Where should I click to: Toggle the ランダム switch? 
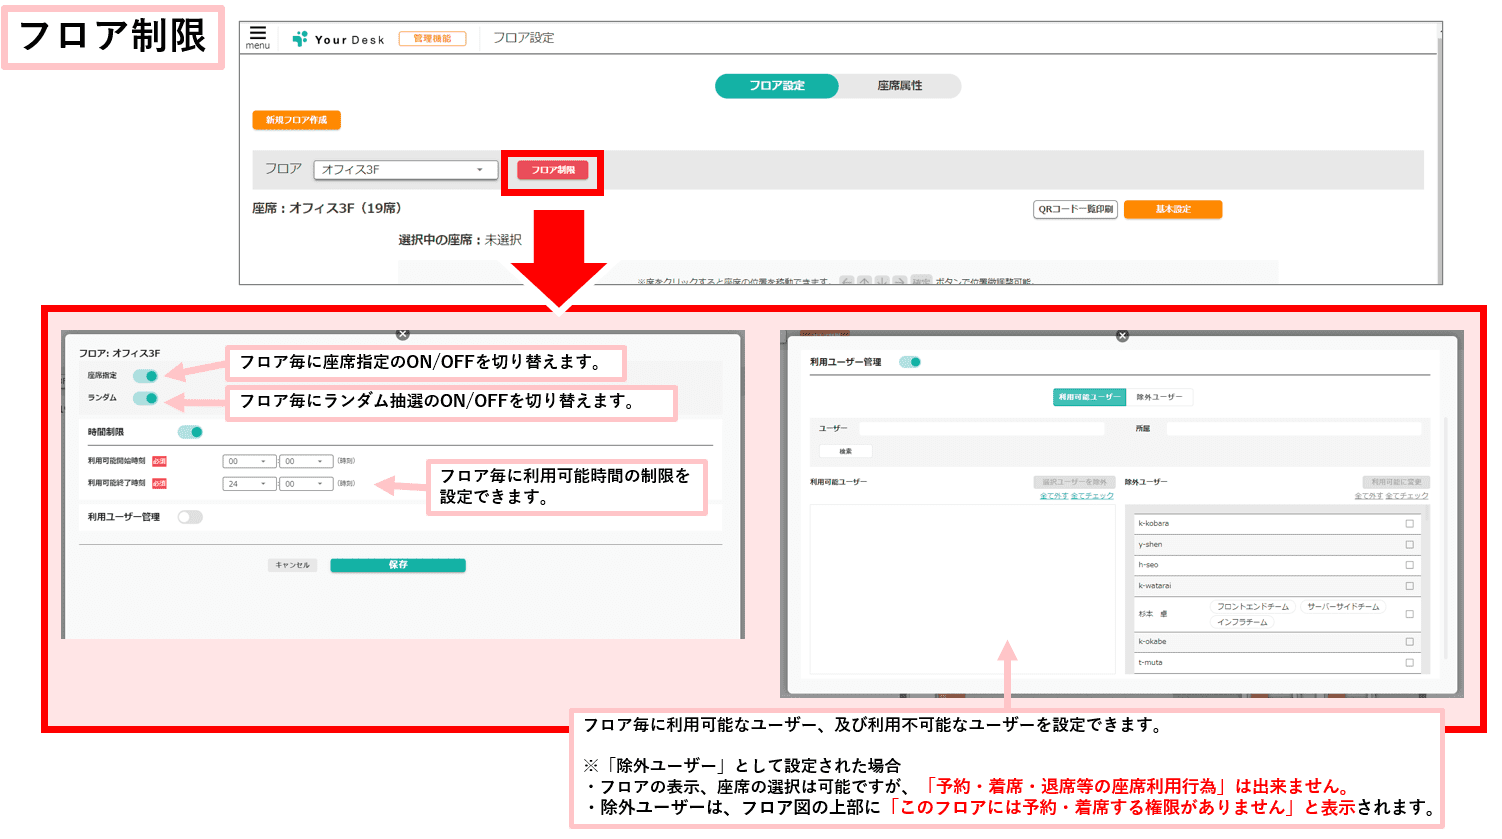146,398
